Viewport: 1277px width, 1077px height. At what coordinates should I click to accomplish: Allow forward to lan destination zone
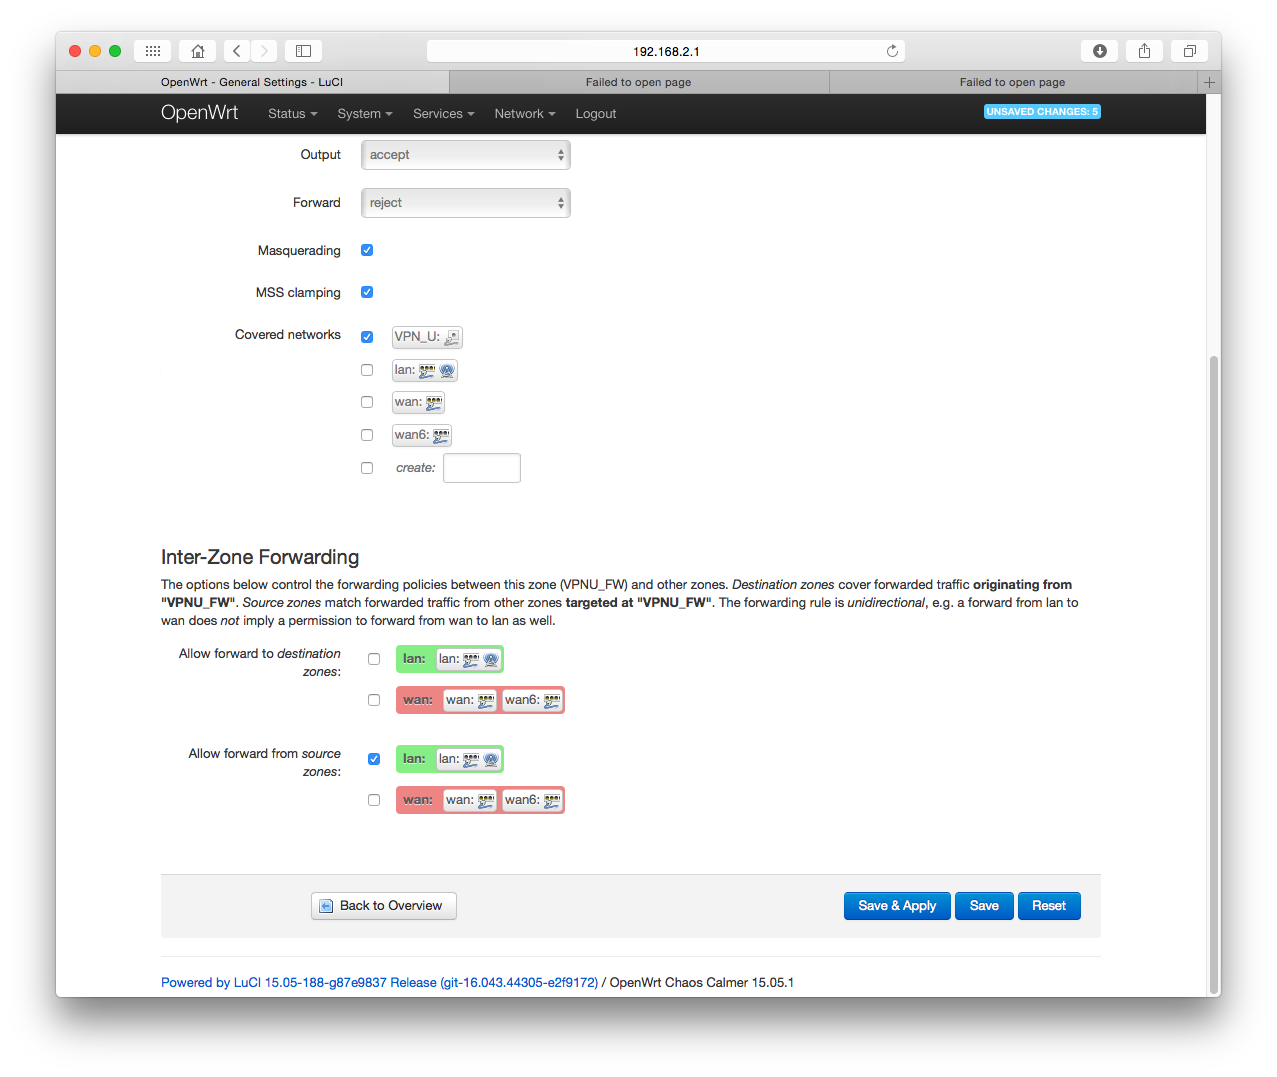pyautogui.click(x=374, y=659)
